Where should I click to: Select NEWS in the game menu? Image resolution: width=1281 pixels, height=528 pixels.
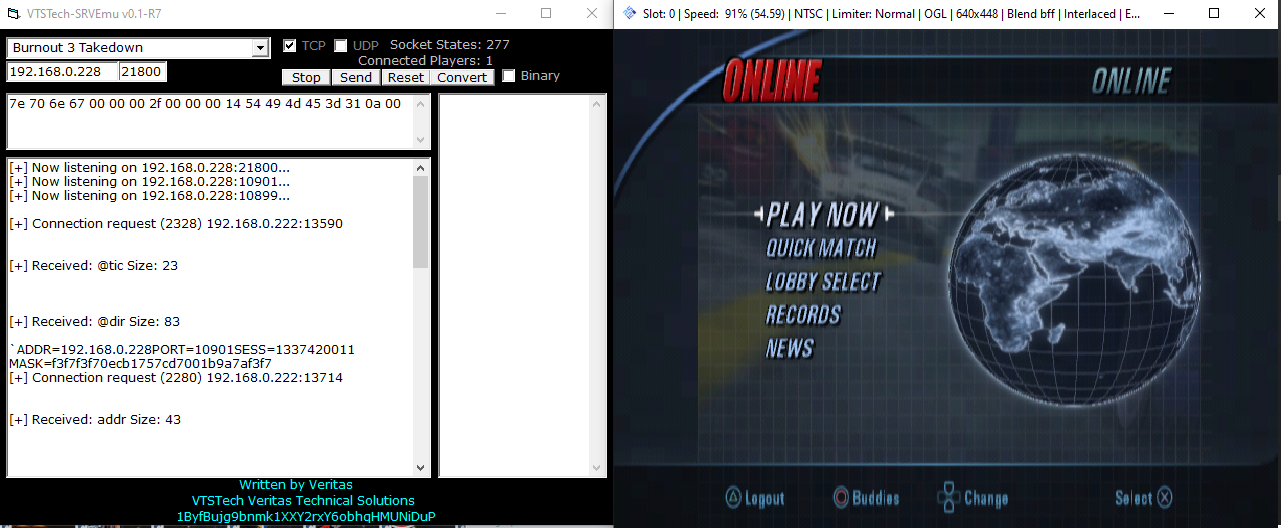[790, 348]
